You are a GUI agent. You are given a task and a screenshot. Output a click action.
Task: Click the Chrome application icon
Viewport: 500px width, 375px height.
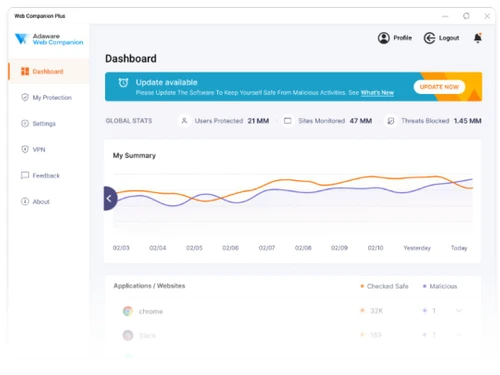point(128,311)
